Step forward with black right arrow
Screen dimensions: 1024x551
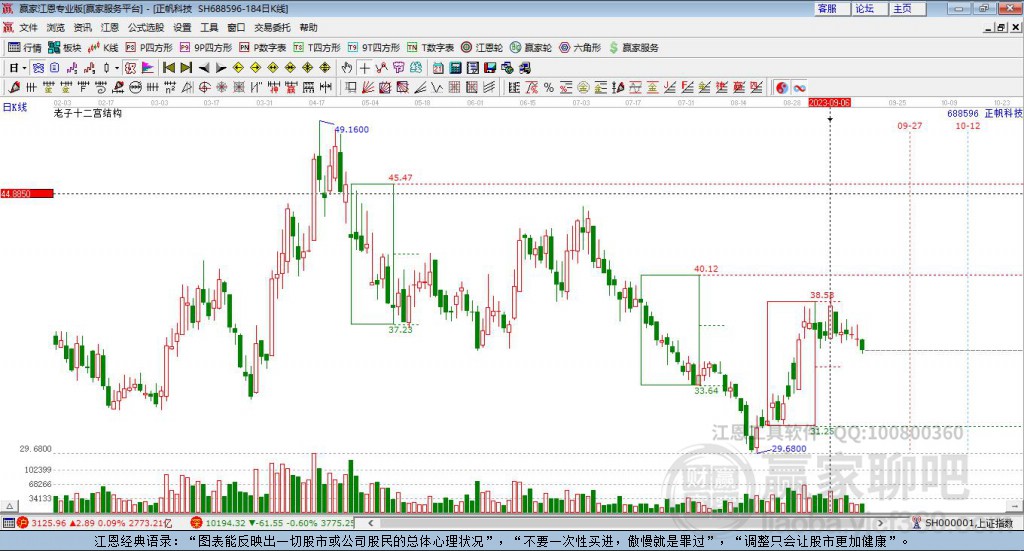coord(221,68)
